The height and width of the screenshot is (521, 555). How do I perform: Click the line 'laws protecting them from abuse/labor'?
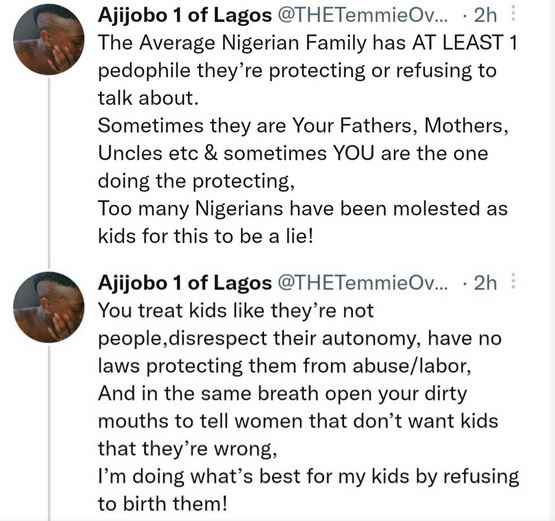(x=285, y=366)
